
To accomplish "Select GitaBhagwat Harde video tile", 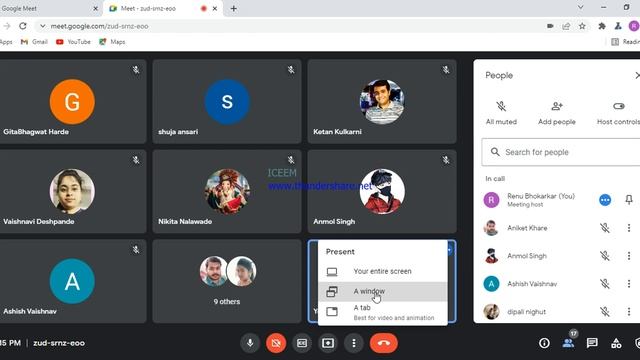I will click(x=72, y=102).
